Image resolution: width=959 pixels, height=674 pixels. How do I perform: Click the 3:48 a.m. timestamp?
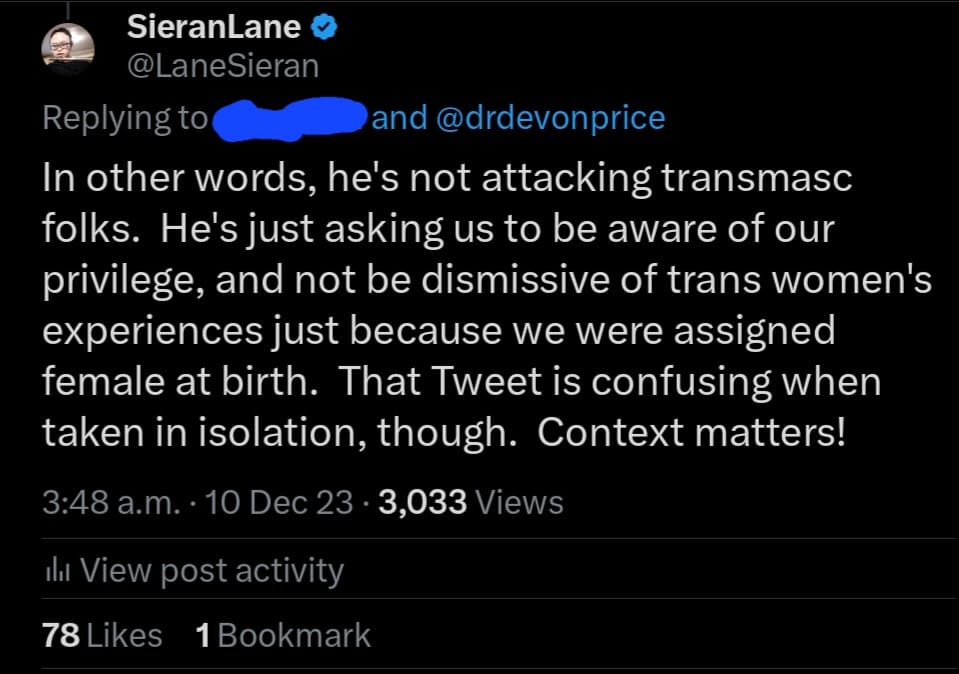111,502
